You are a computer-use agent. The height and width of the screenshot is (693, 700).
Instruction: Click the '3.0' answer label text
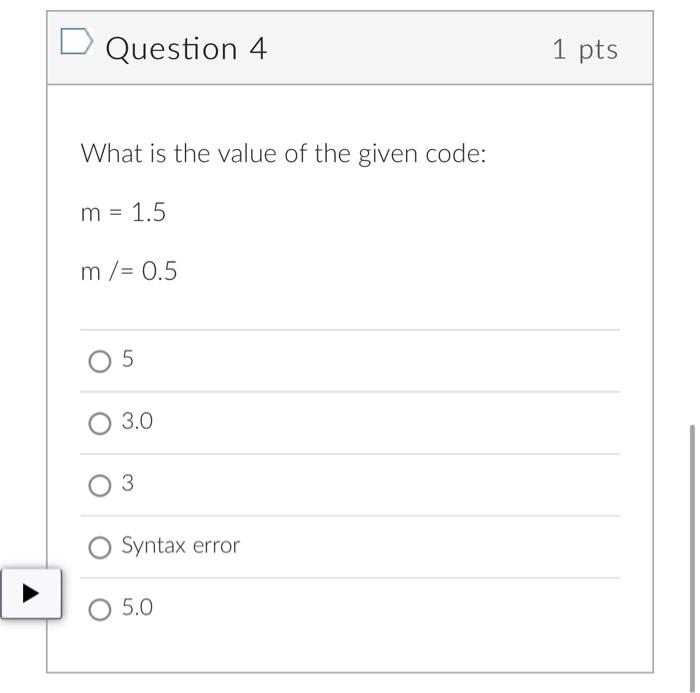pos(137,422)
